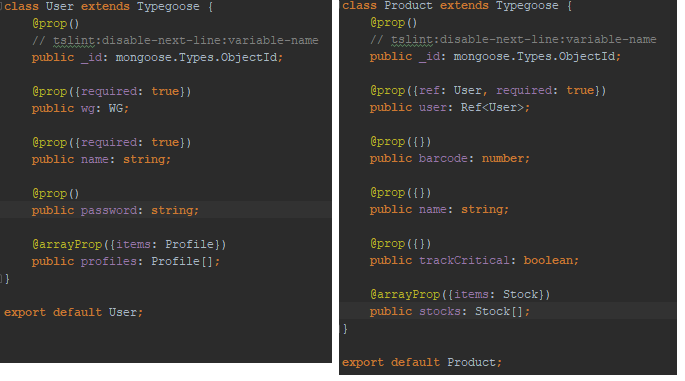Click 'public name: string;' in the Product class
Screen dimensions: 685x381
(x=439, y=210)
